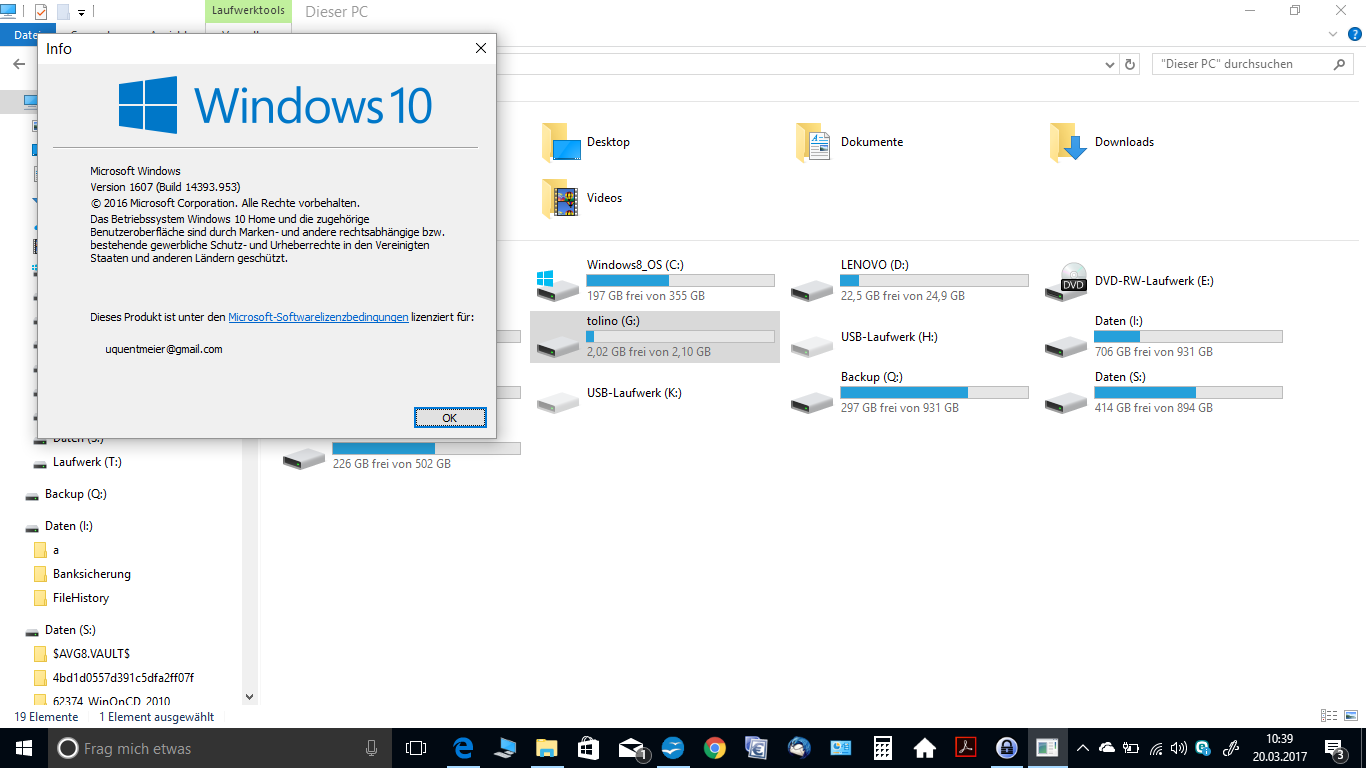Switch to large icons view layout

point(1350,716)
